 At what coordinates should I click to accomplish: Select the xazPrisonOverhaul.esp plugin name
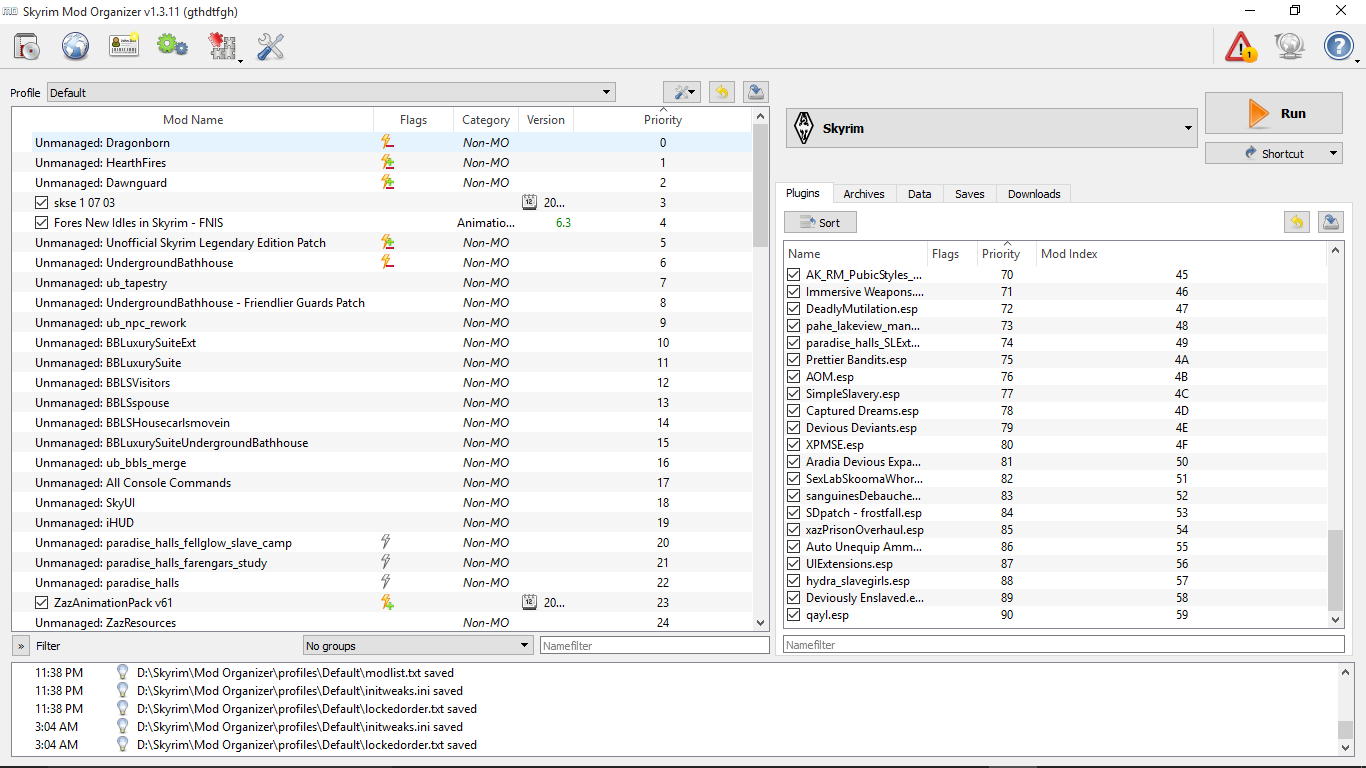[865, 530]
